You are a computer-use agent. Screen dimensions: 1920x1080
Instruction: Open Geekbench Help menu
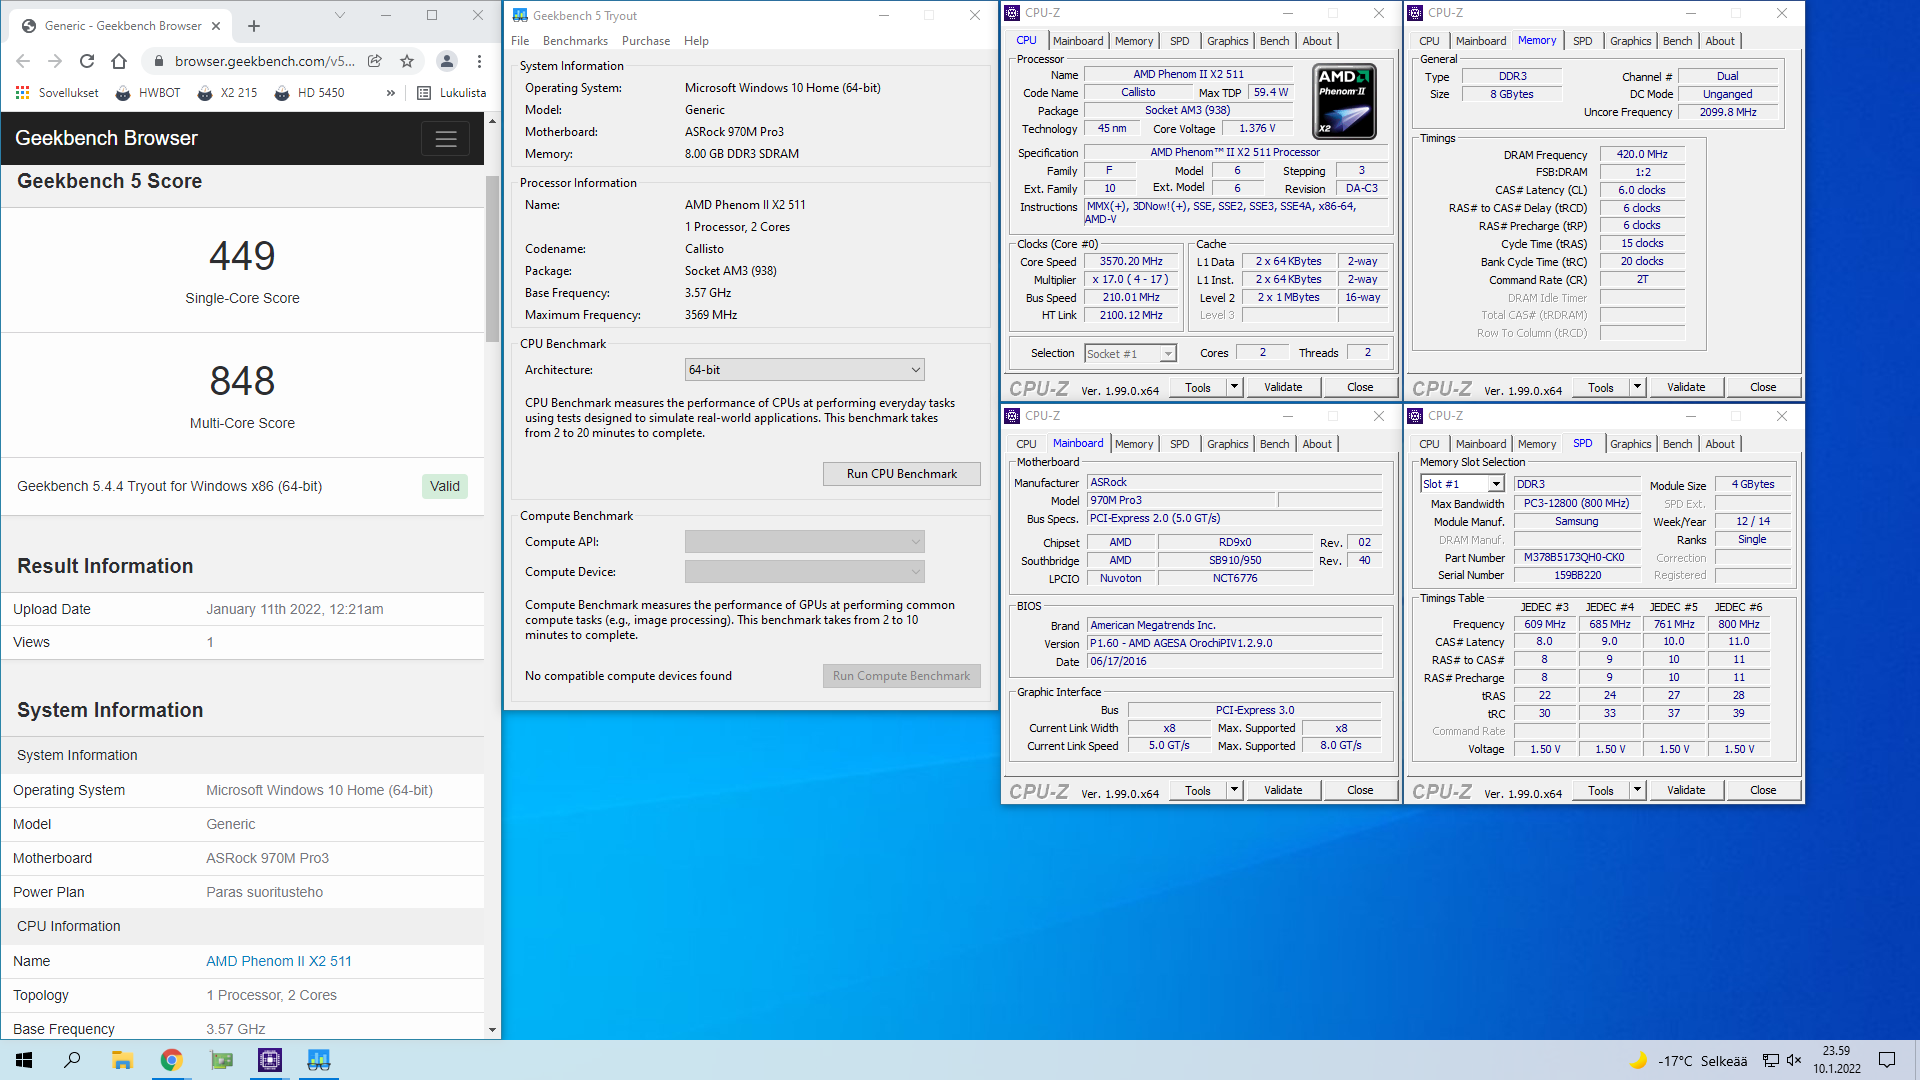coord(696,41)
